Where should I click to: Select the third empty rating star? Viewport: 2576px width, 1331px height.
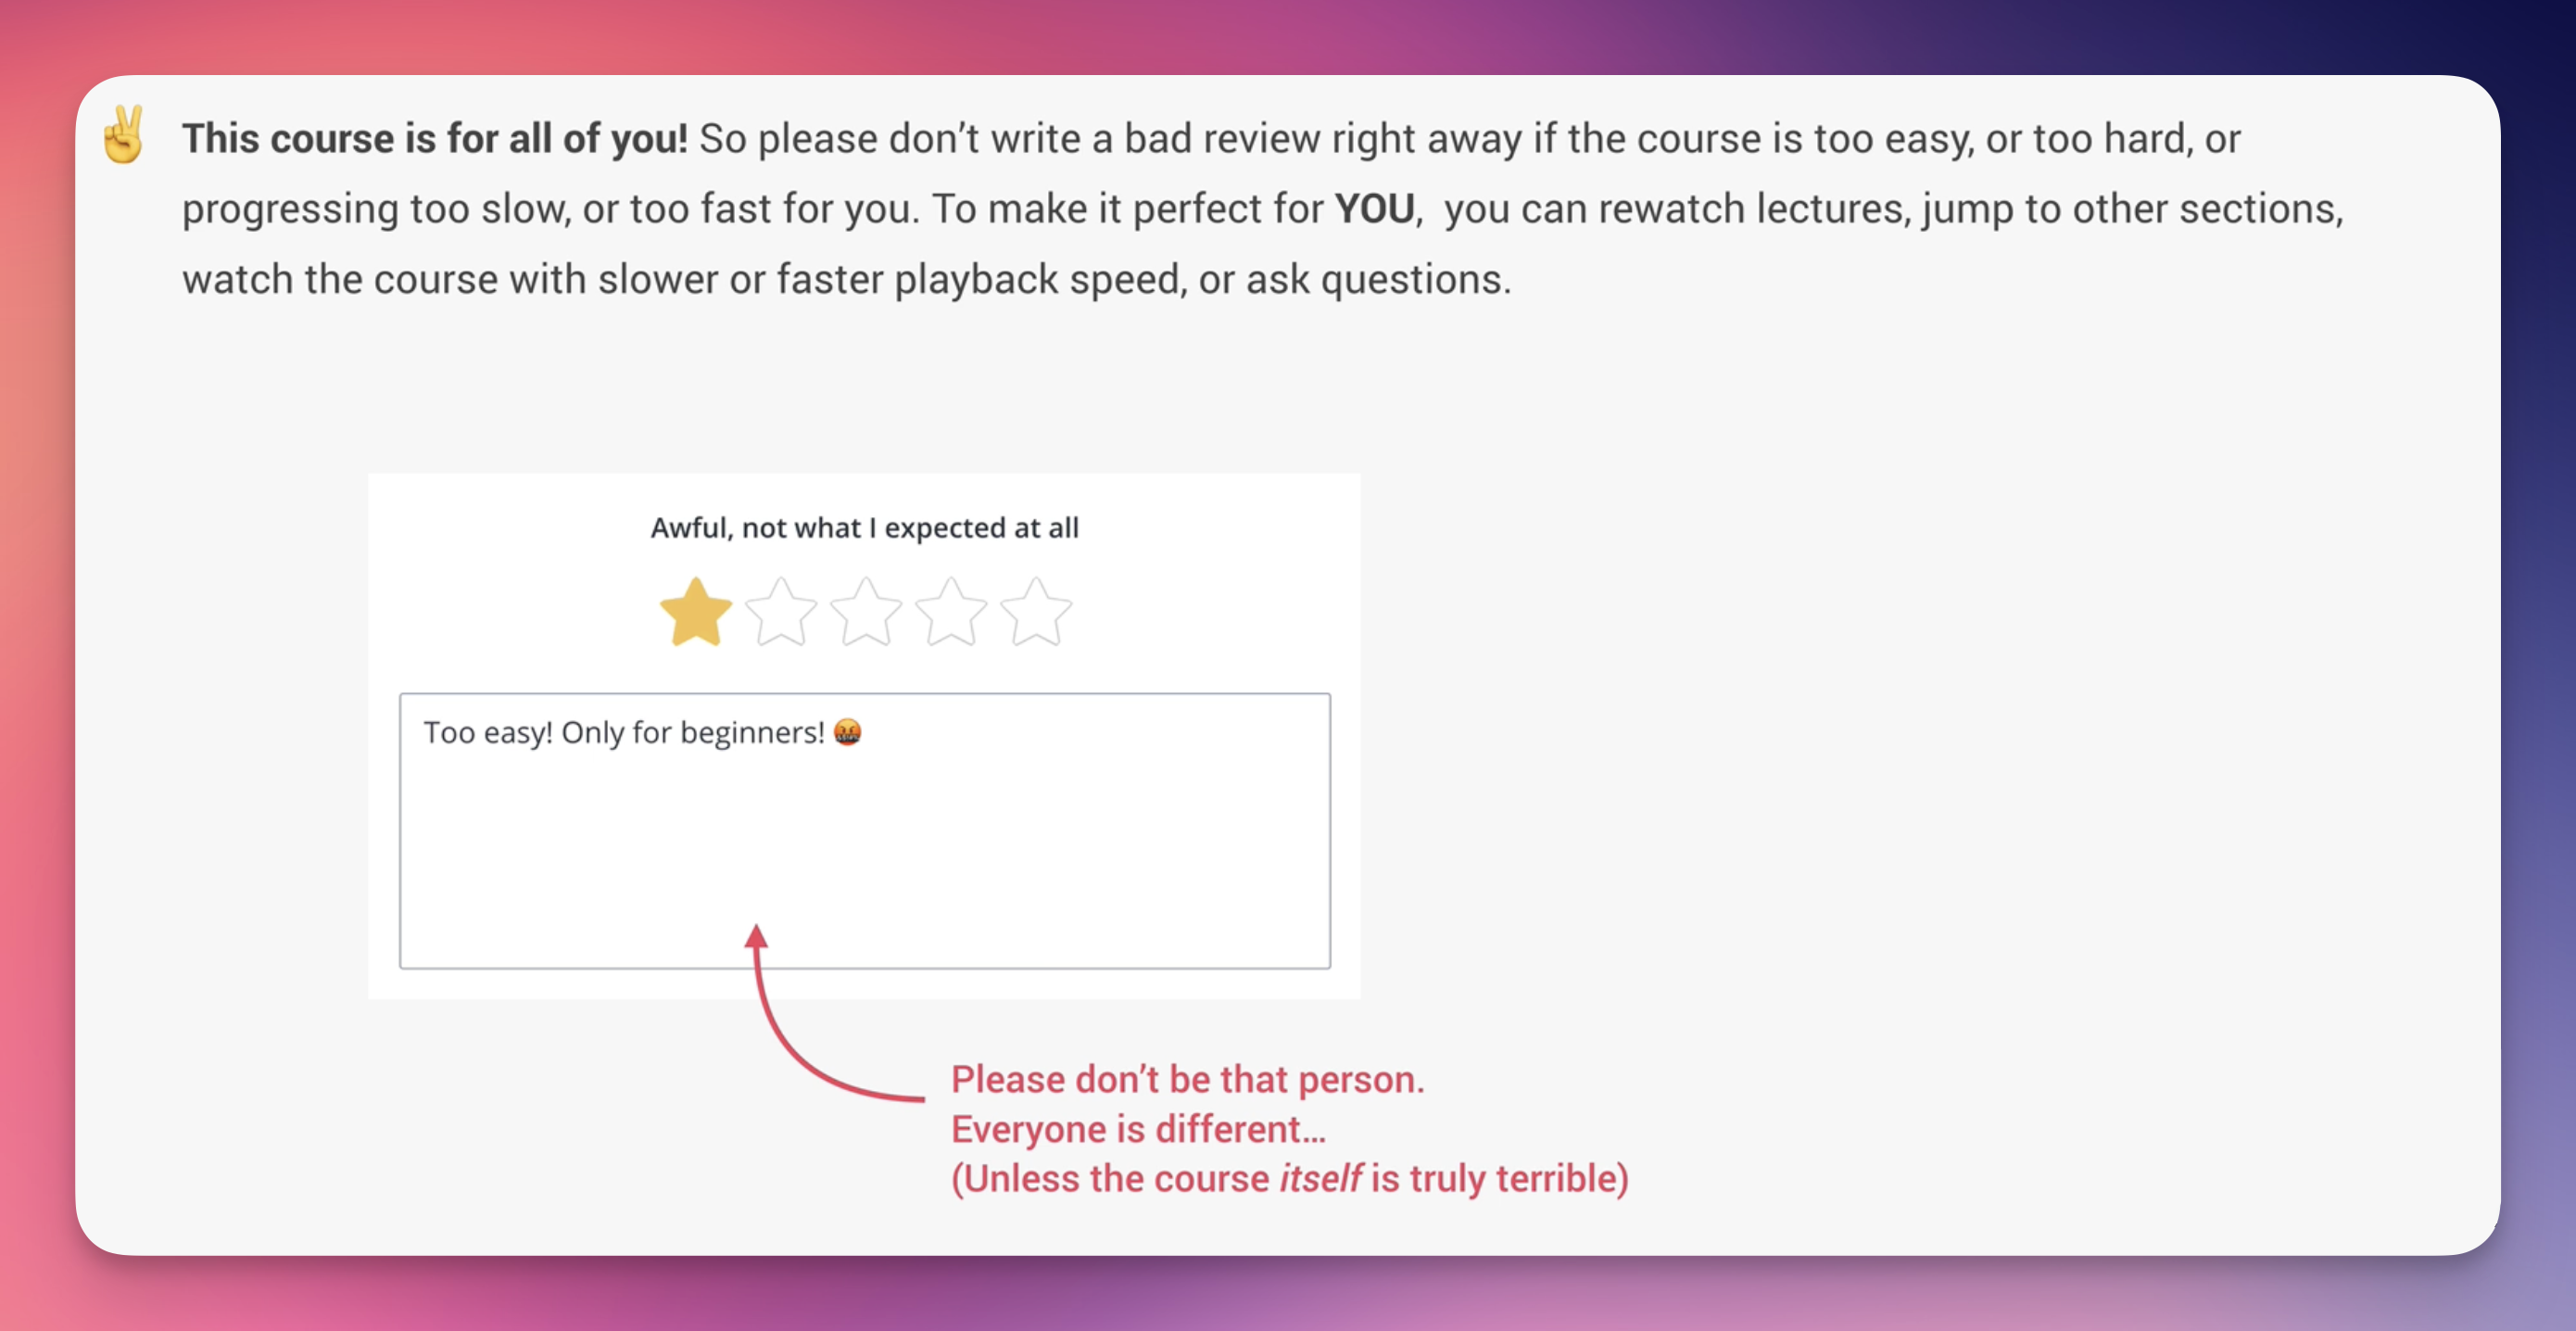pos(866,612)
